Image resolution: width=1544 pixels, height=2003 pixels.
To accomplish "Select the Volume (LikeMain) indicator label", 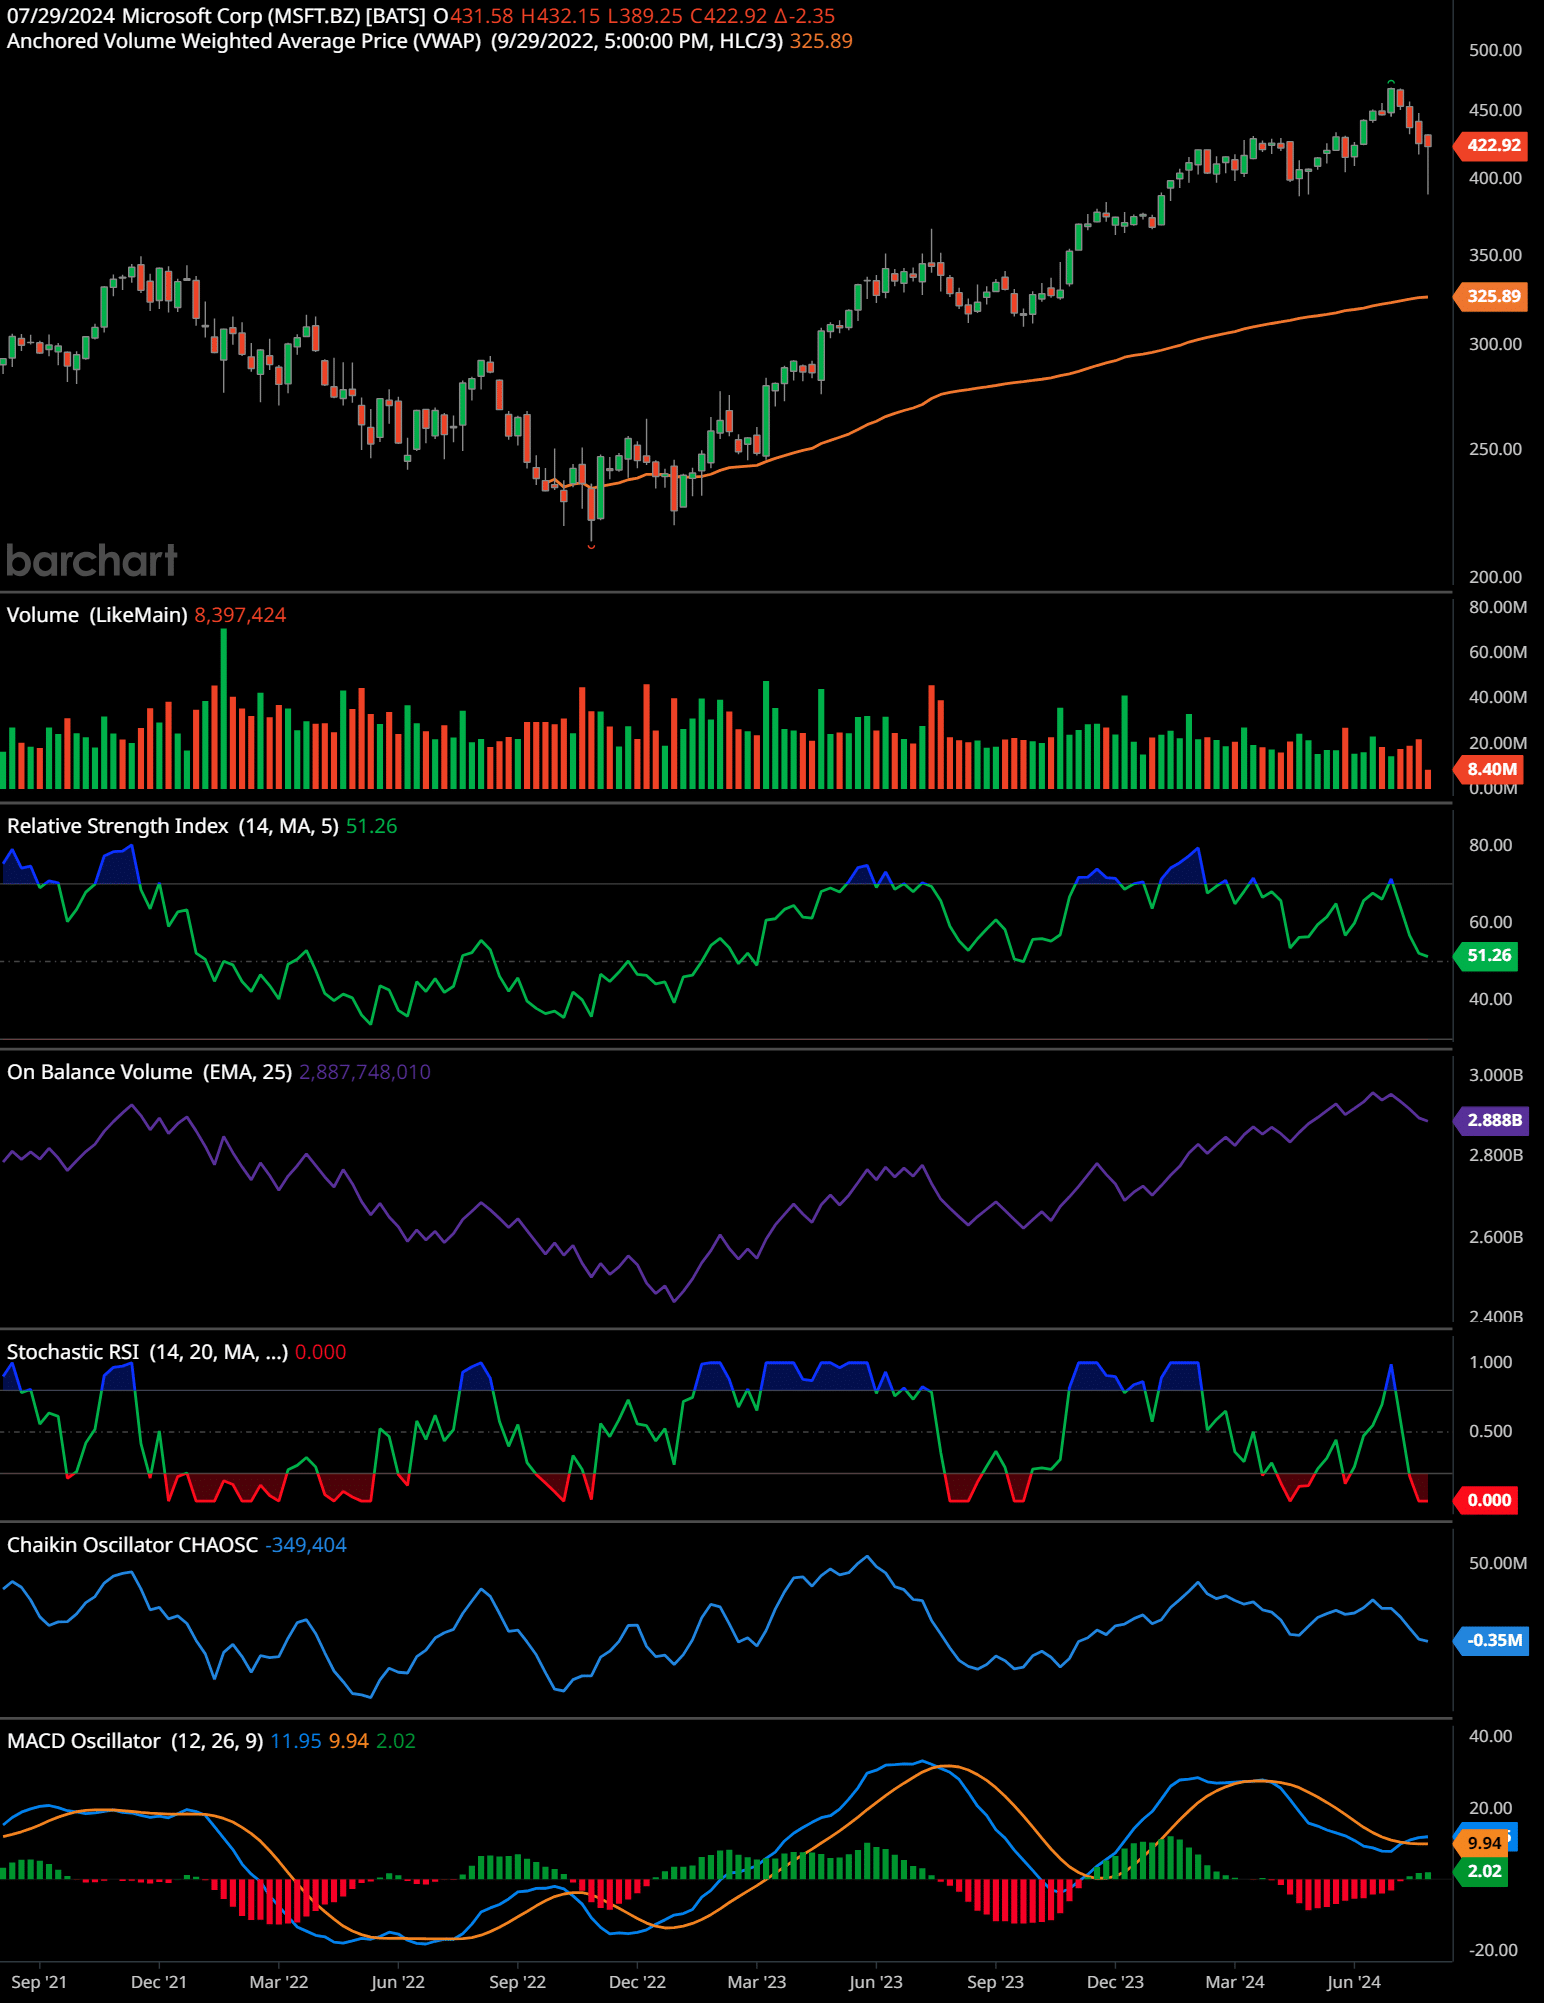I will point(97,615).
